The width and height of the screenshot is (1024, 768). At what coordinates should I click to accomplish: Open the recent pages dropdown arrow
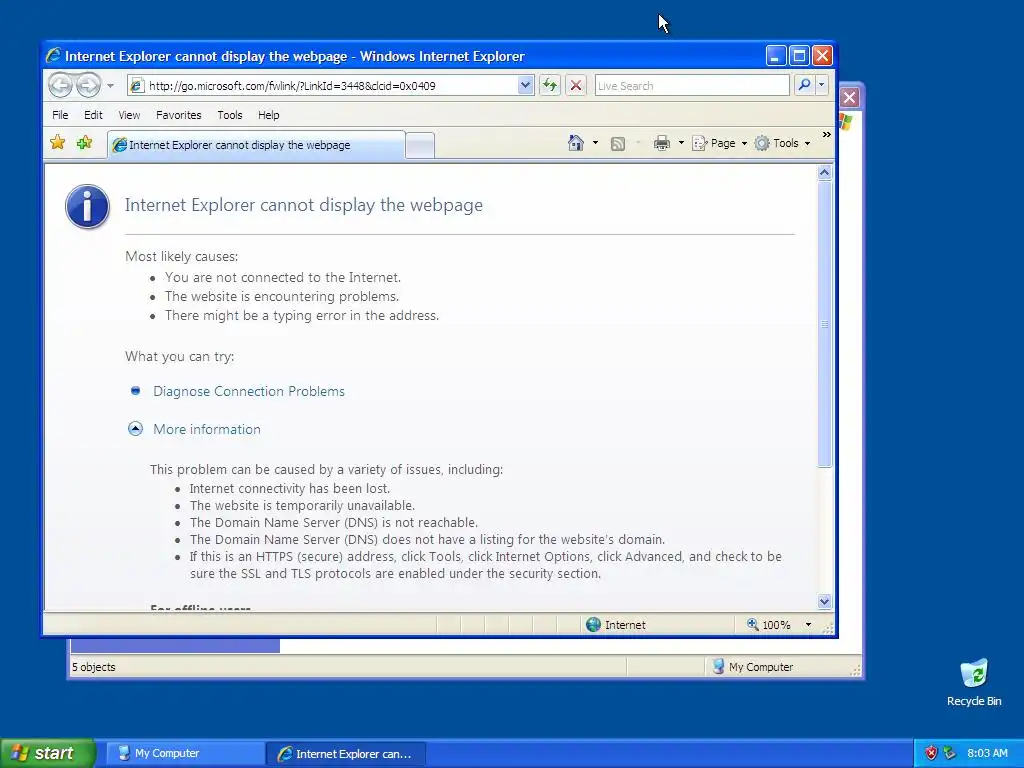tap(110, 86)
